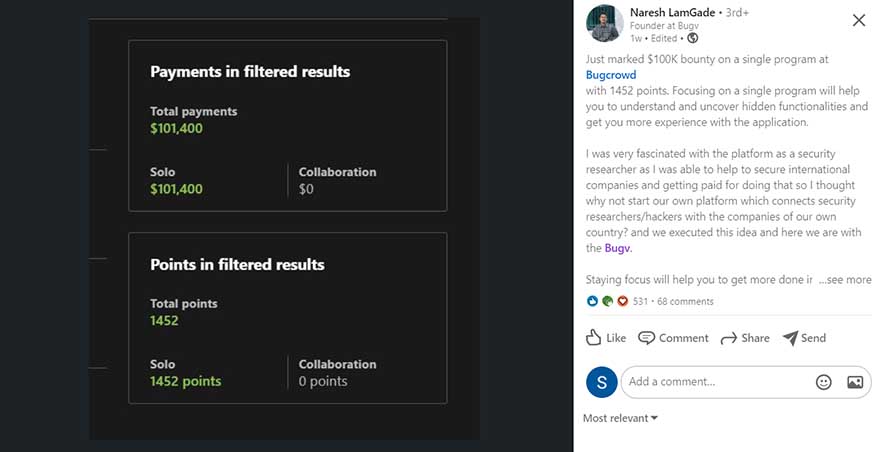The height and width of the screenshot is (452, 884).
Task: Click the globe visibility icon
Action: (692, 38)
